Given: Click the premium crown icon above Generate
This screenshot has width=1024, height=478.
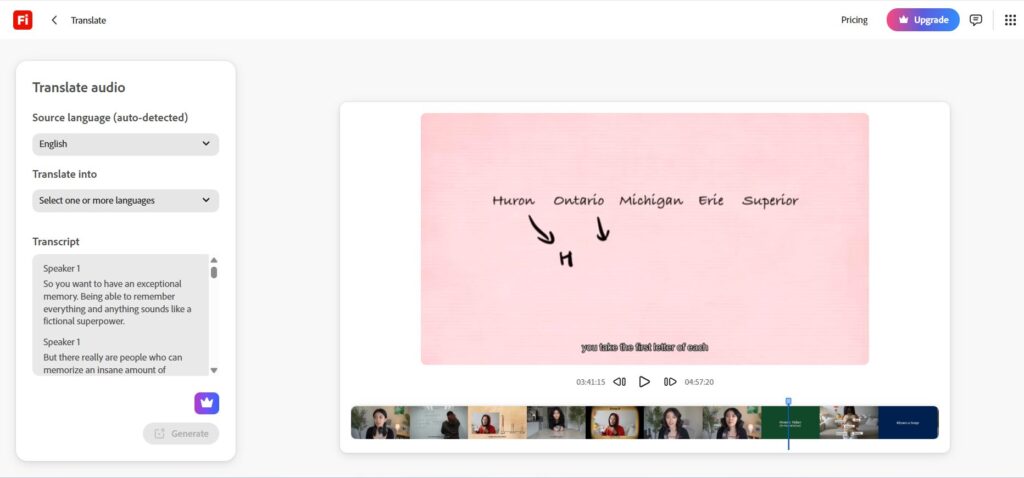Looking at the screenshot, I should (x=206, y=404).
